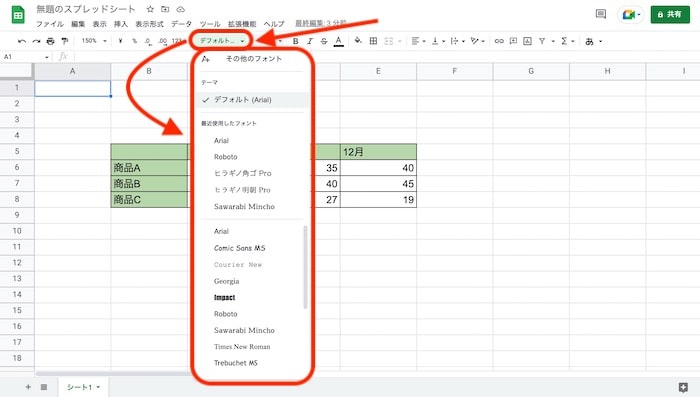The image size is (700, 397).
Task: Start a Google Meet call
Action: point(631,15)
